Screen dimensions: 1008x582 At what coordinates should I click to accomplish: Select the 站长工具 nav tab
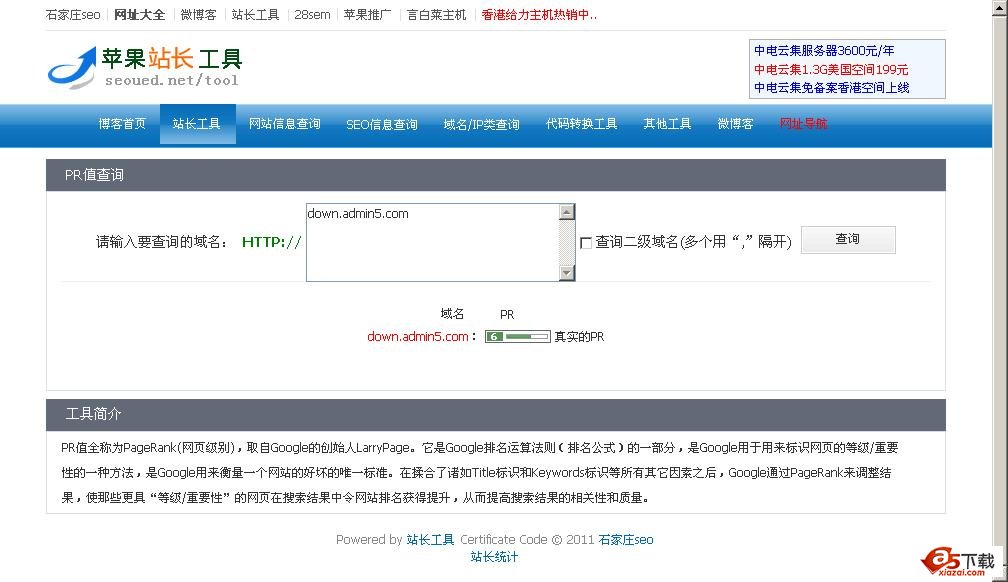[x=197, y=123]
